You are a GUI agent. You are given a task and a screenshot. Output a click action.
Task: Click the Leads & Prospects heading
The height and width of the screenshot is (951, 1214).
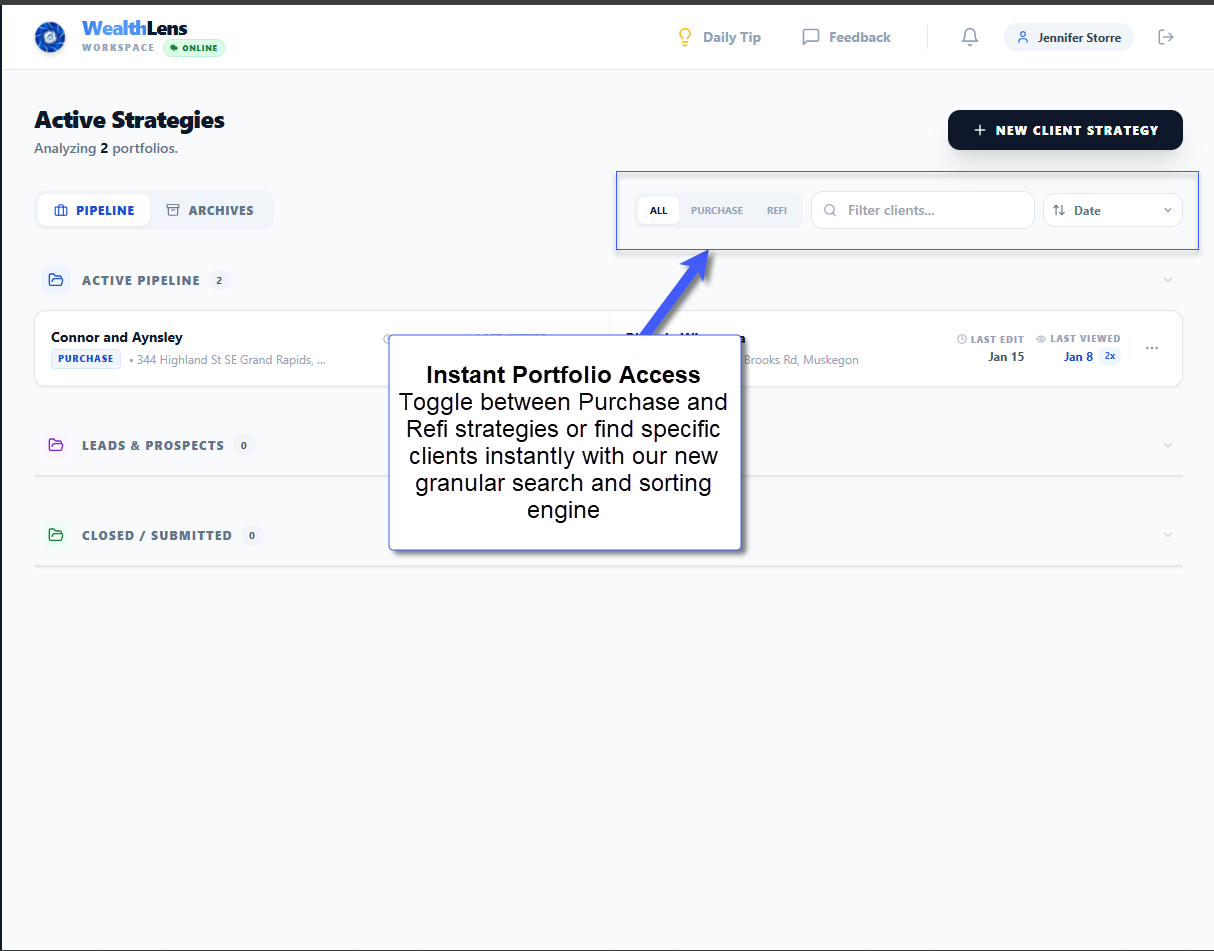(x=153, y=445)
